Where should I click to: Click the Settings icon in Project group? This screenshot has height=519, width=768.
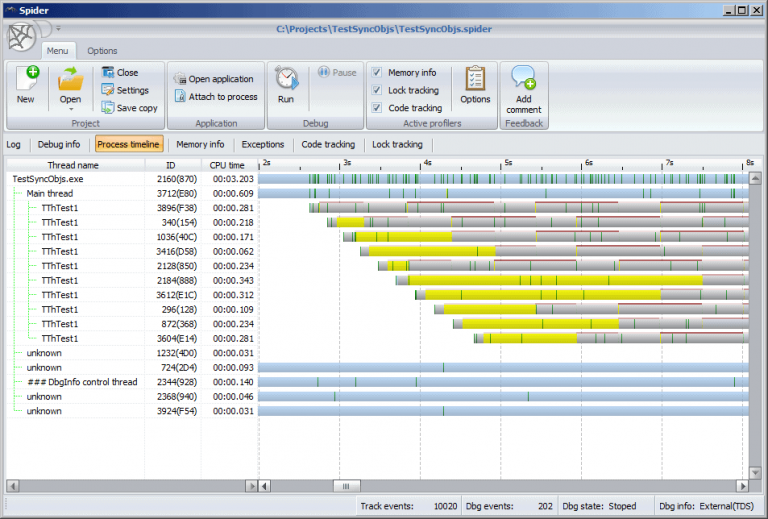click(x=109, y=90)
